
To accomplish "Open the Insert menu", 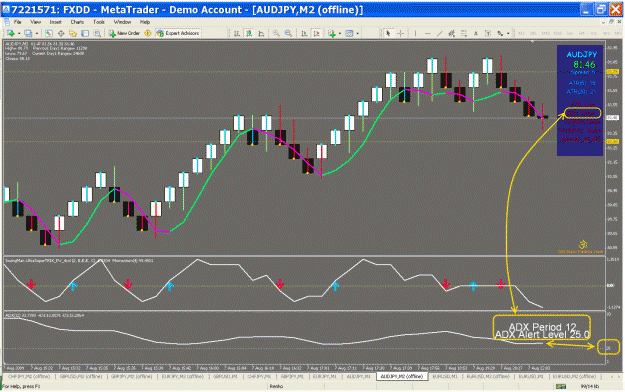I will pos(55,22).
